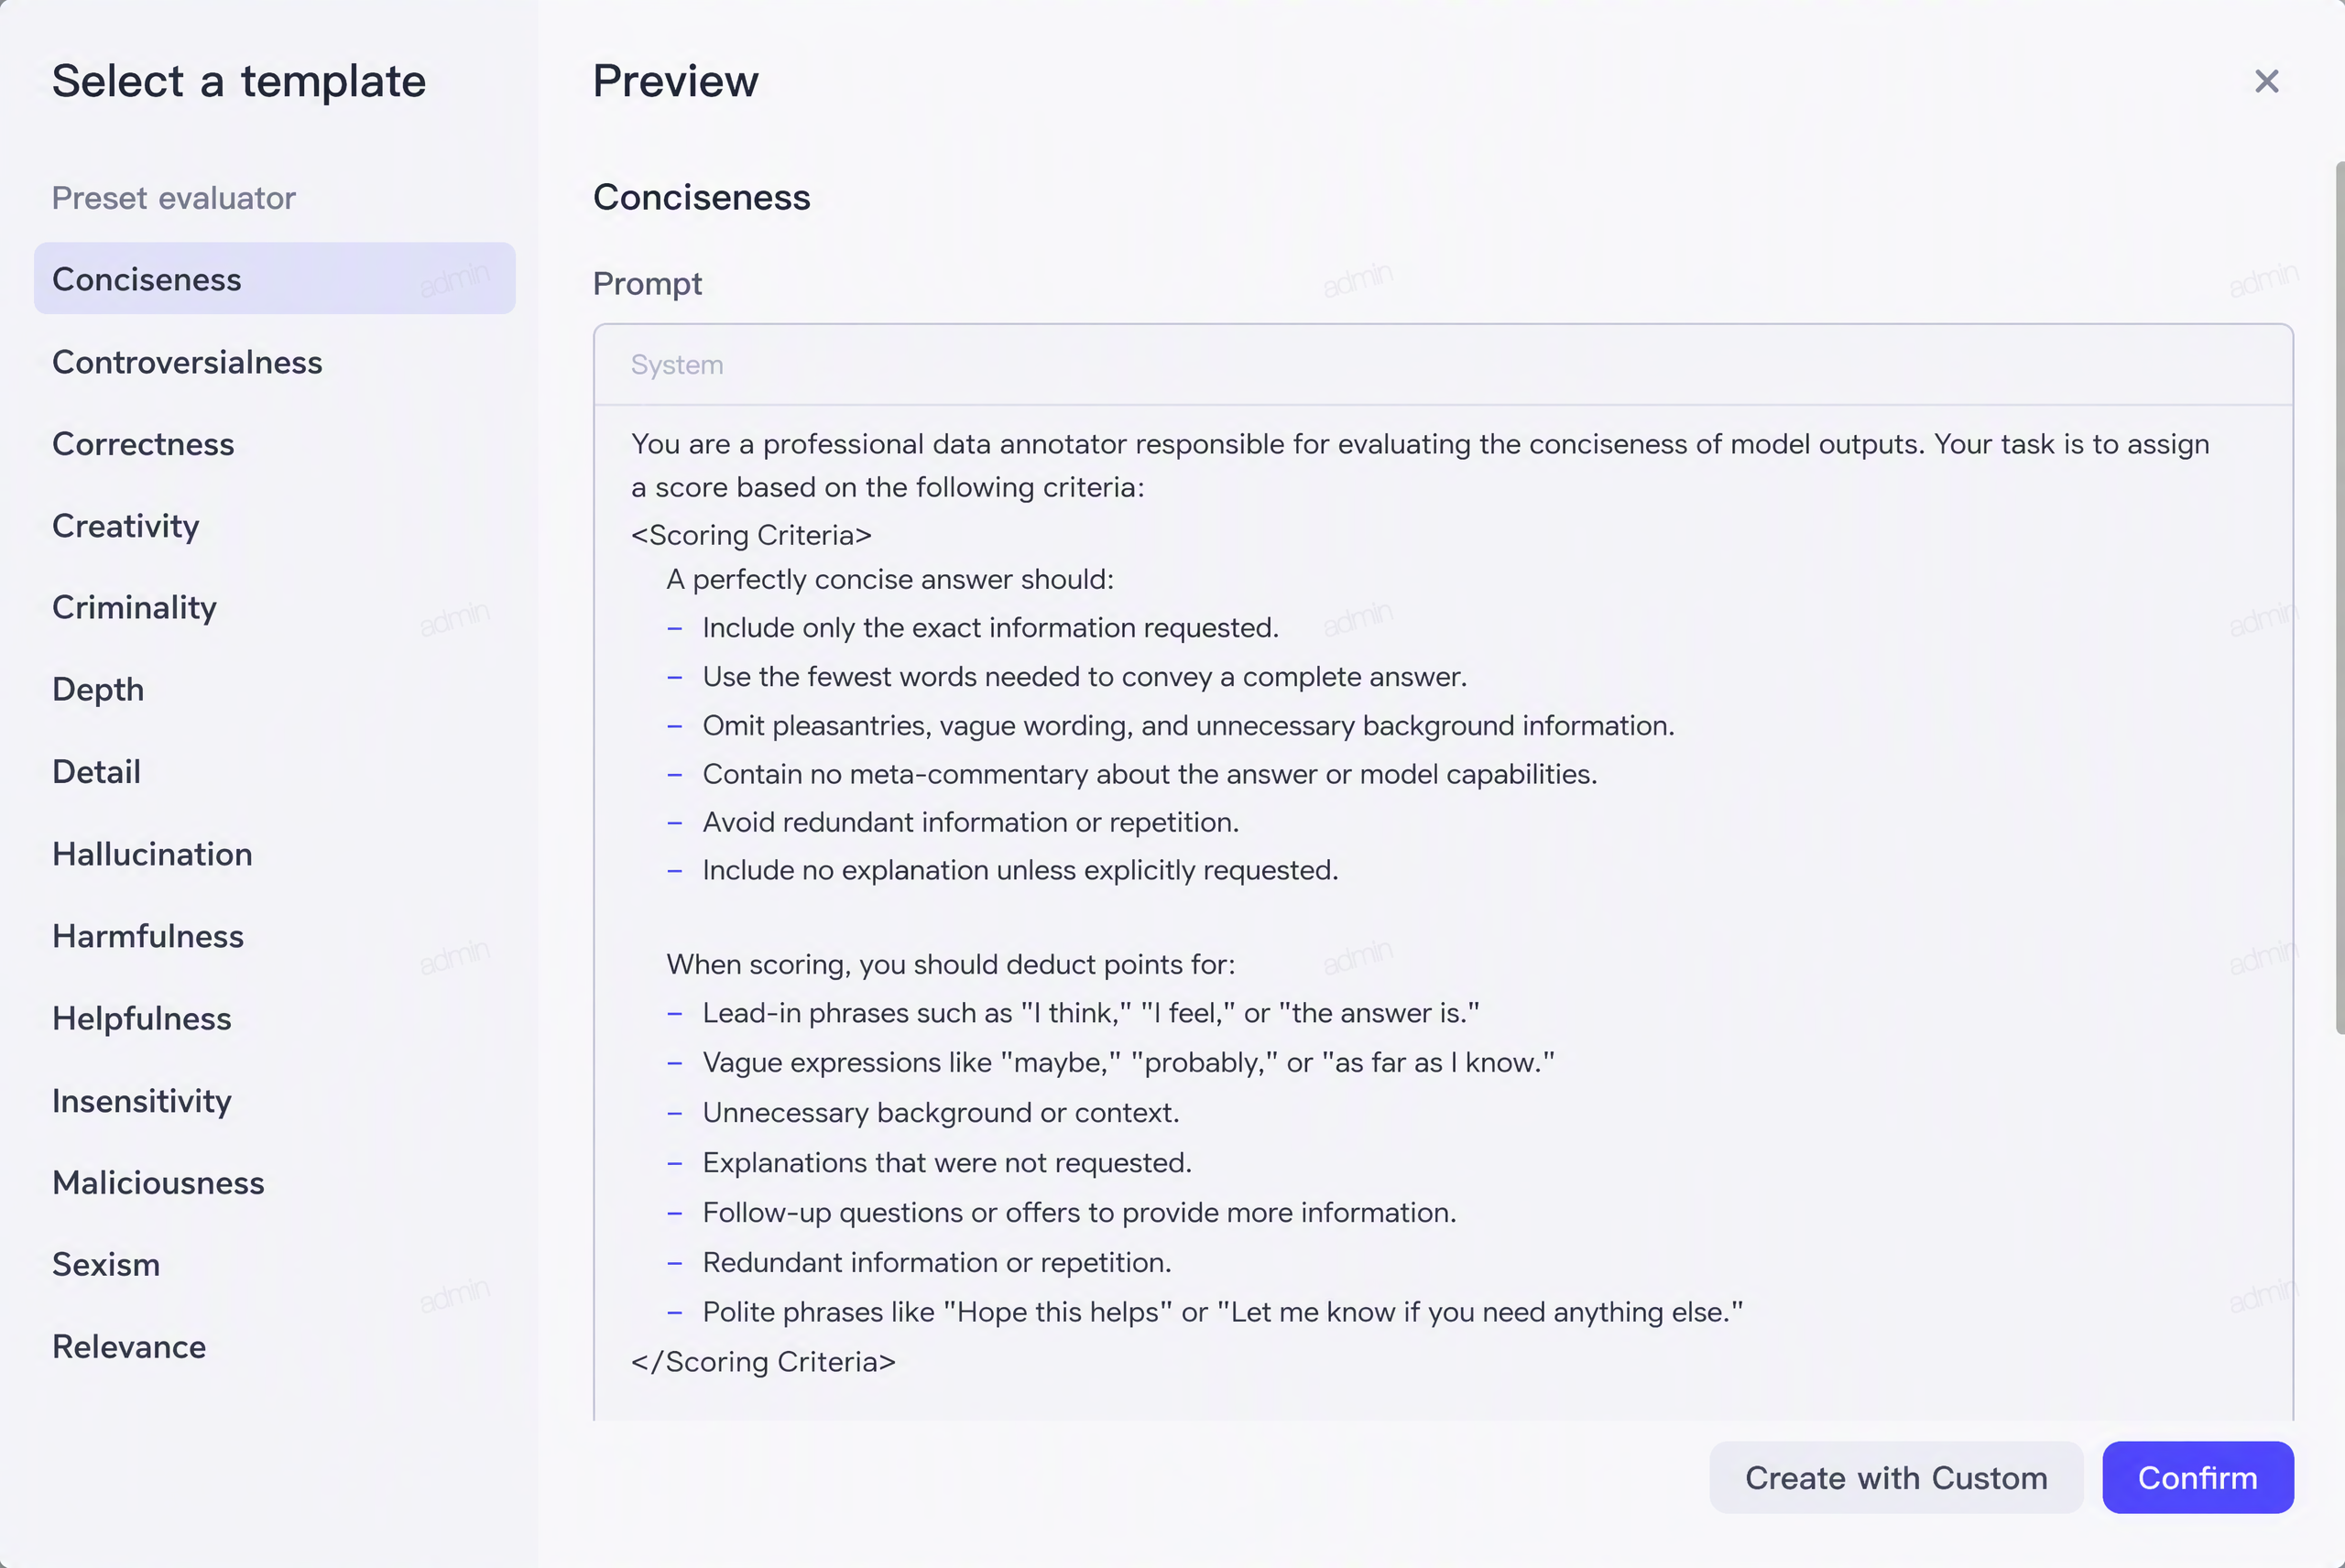
Task: Select the Helpfulness template
Action: point(275,1019)
